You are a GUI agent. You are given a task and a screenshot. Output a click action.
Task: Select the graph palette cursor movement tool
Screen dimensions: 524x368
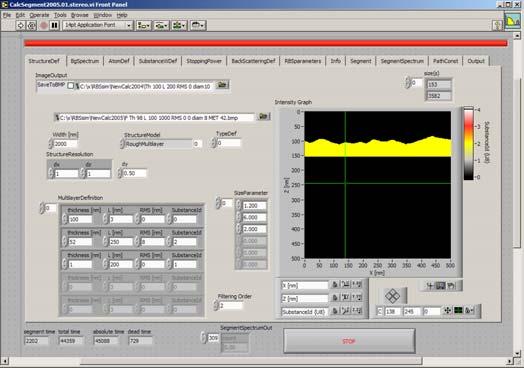coord(430,286)
